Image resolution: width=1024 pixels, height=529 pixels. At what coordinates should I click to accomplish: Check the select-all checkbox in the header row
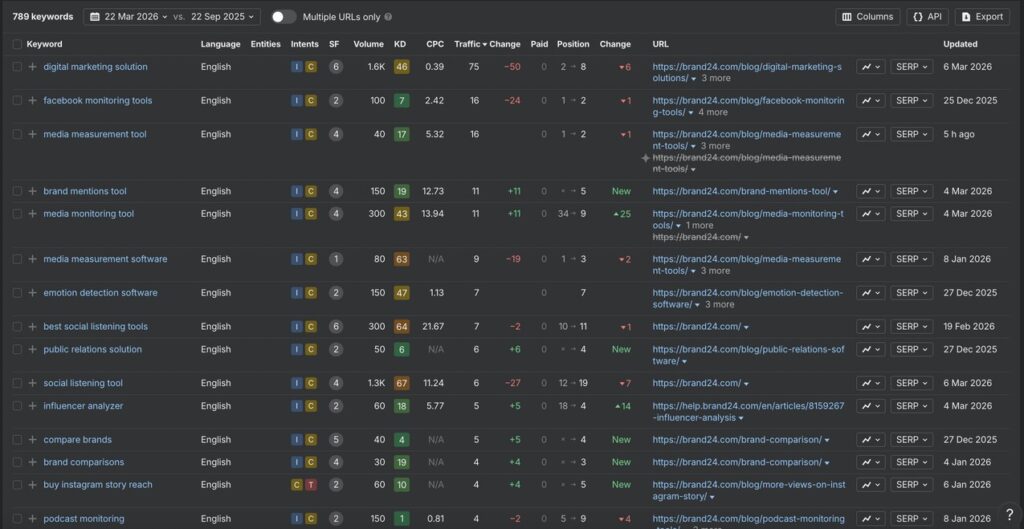[x=17, y=44]
